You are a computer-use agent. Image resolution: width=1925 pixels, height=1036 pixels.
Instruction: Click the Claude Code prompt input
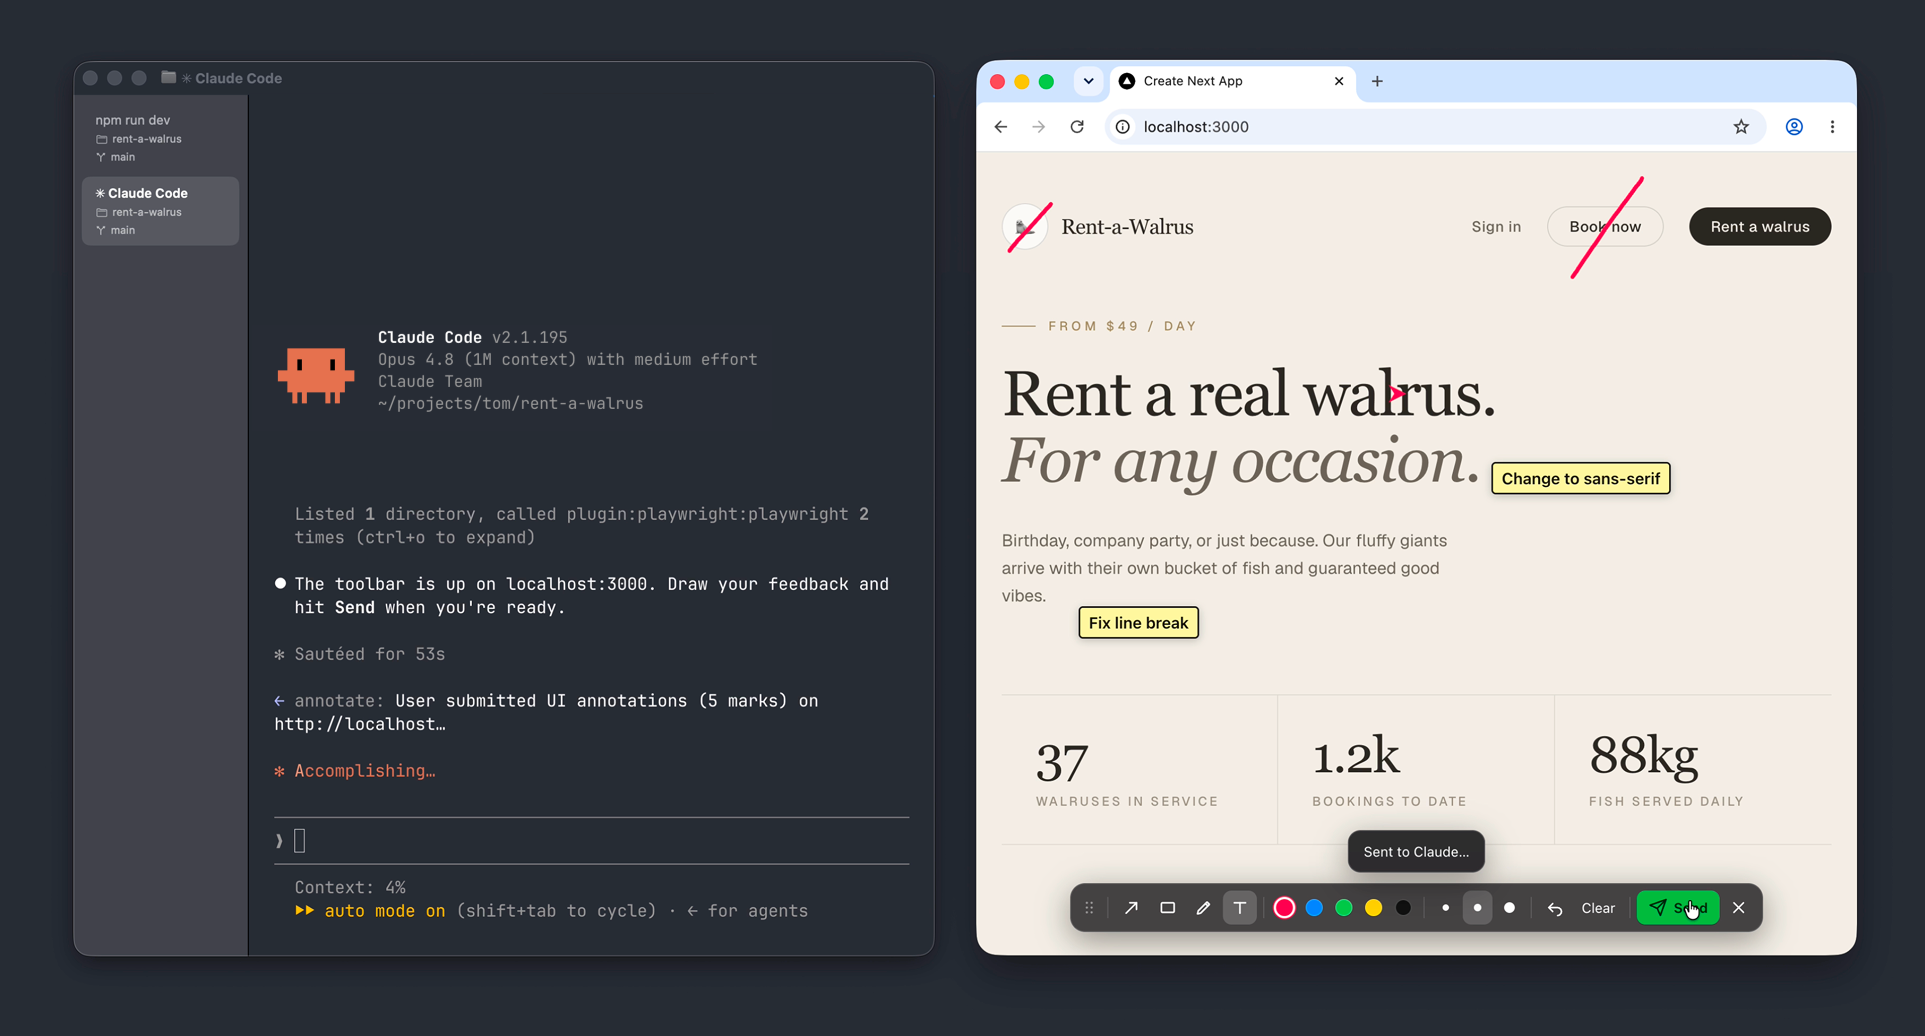pyautogui.click(x=591, y=841)
